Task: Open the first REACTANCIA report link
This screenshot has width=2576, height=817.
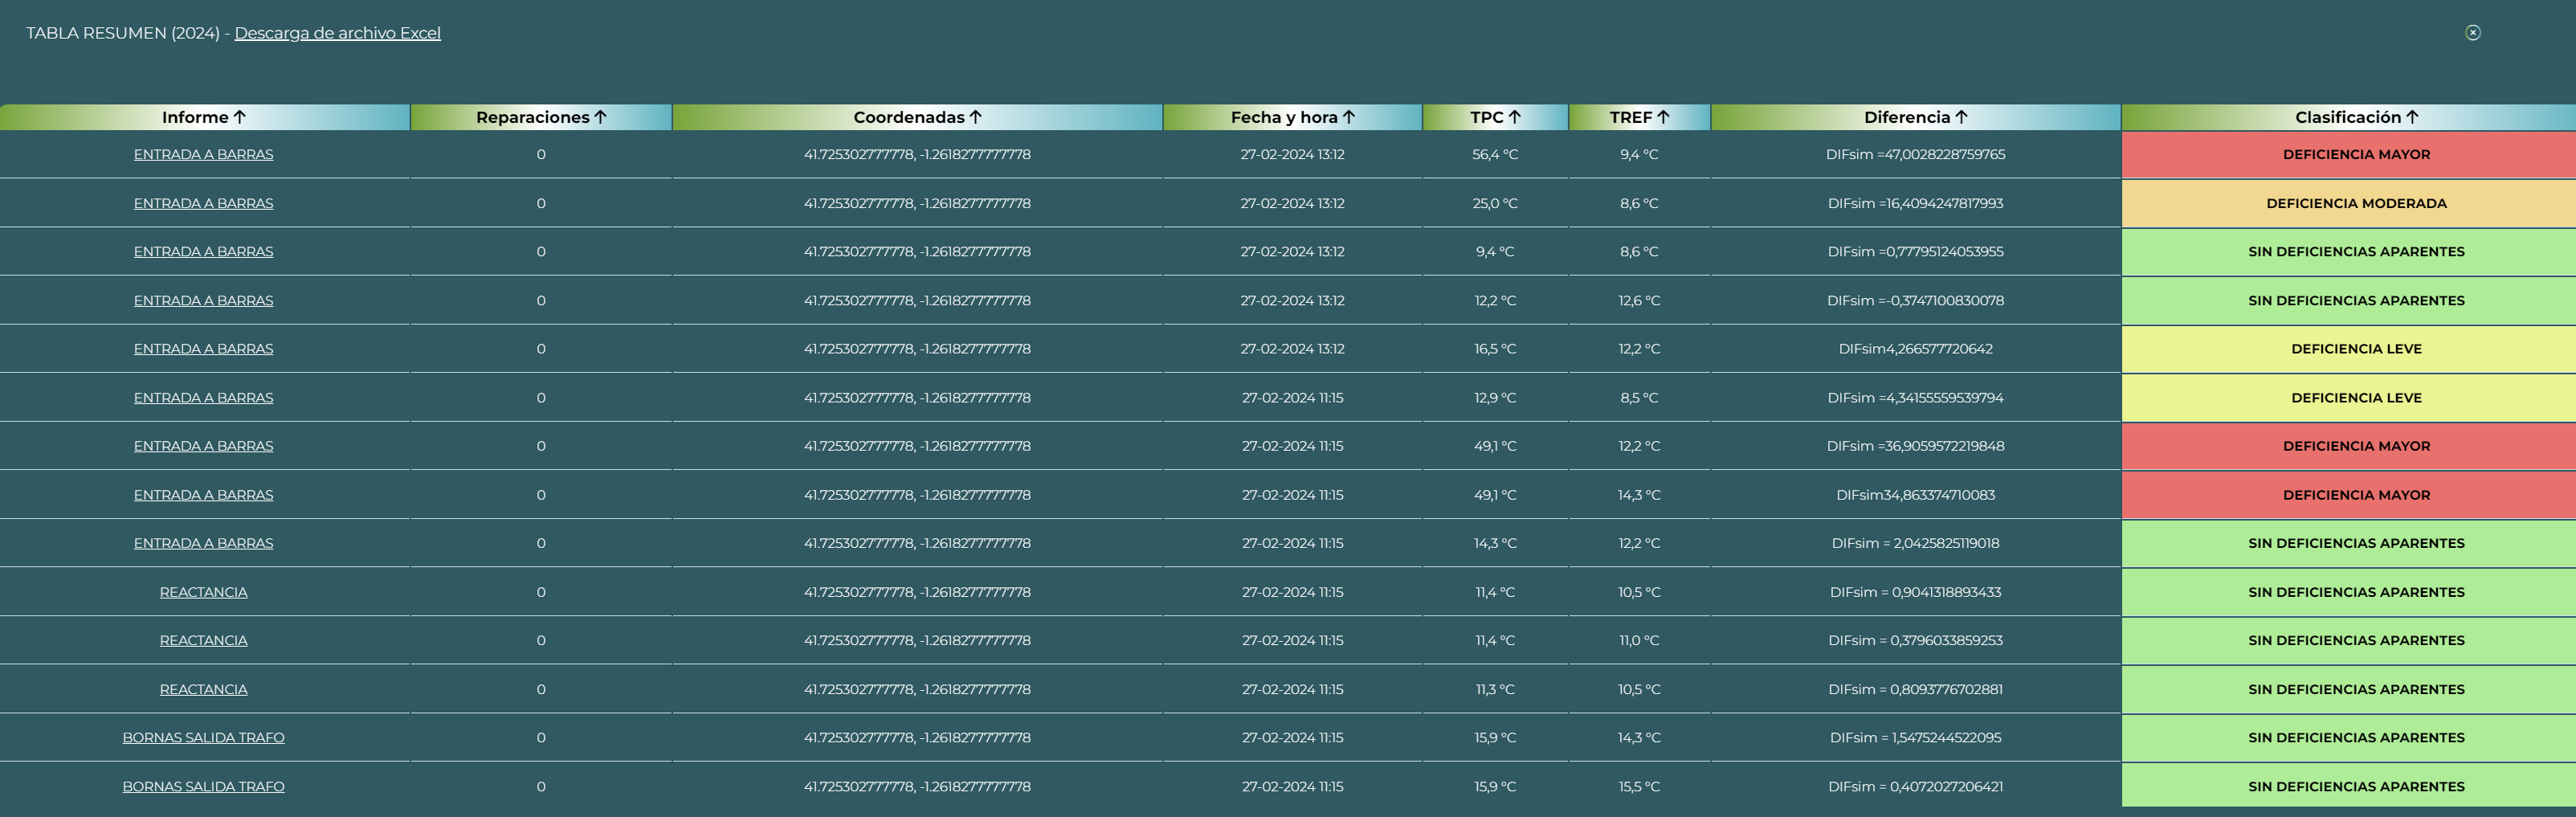Action: click(203, 592)
